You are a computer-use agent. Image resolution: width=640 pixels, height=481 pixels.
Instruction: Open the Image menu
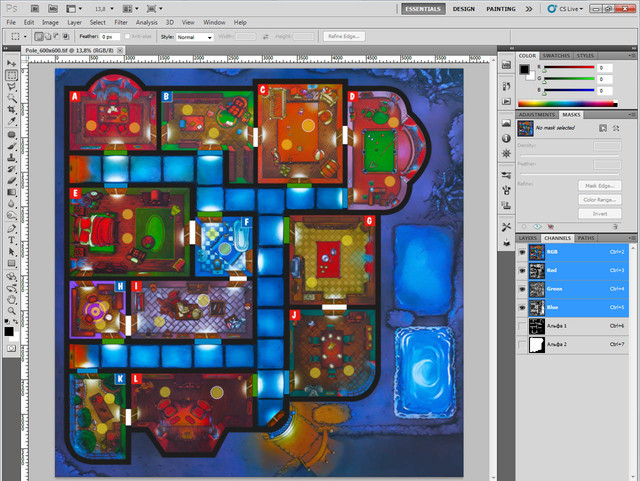click(50, 22)
